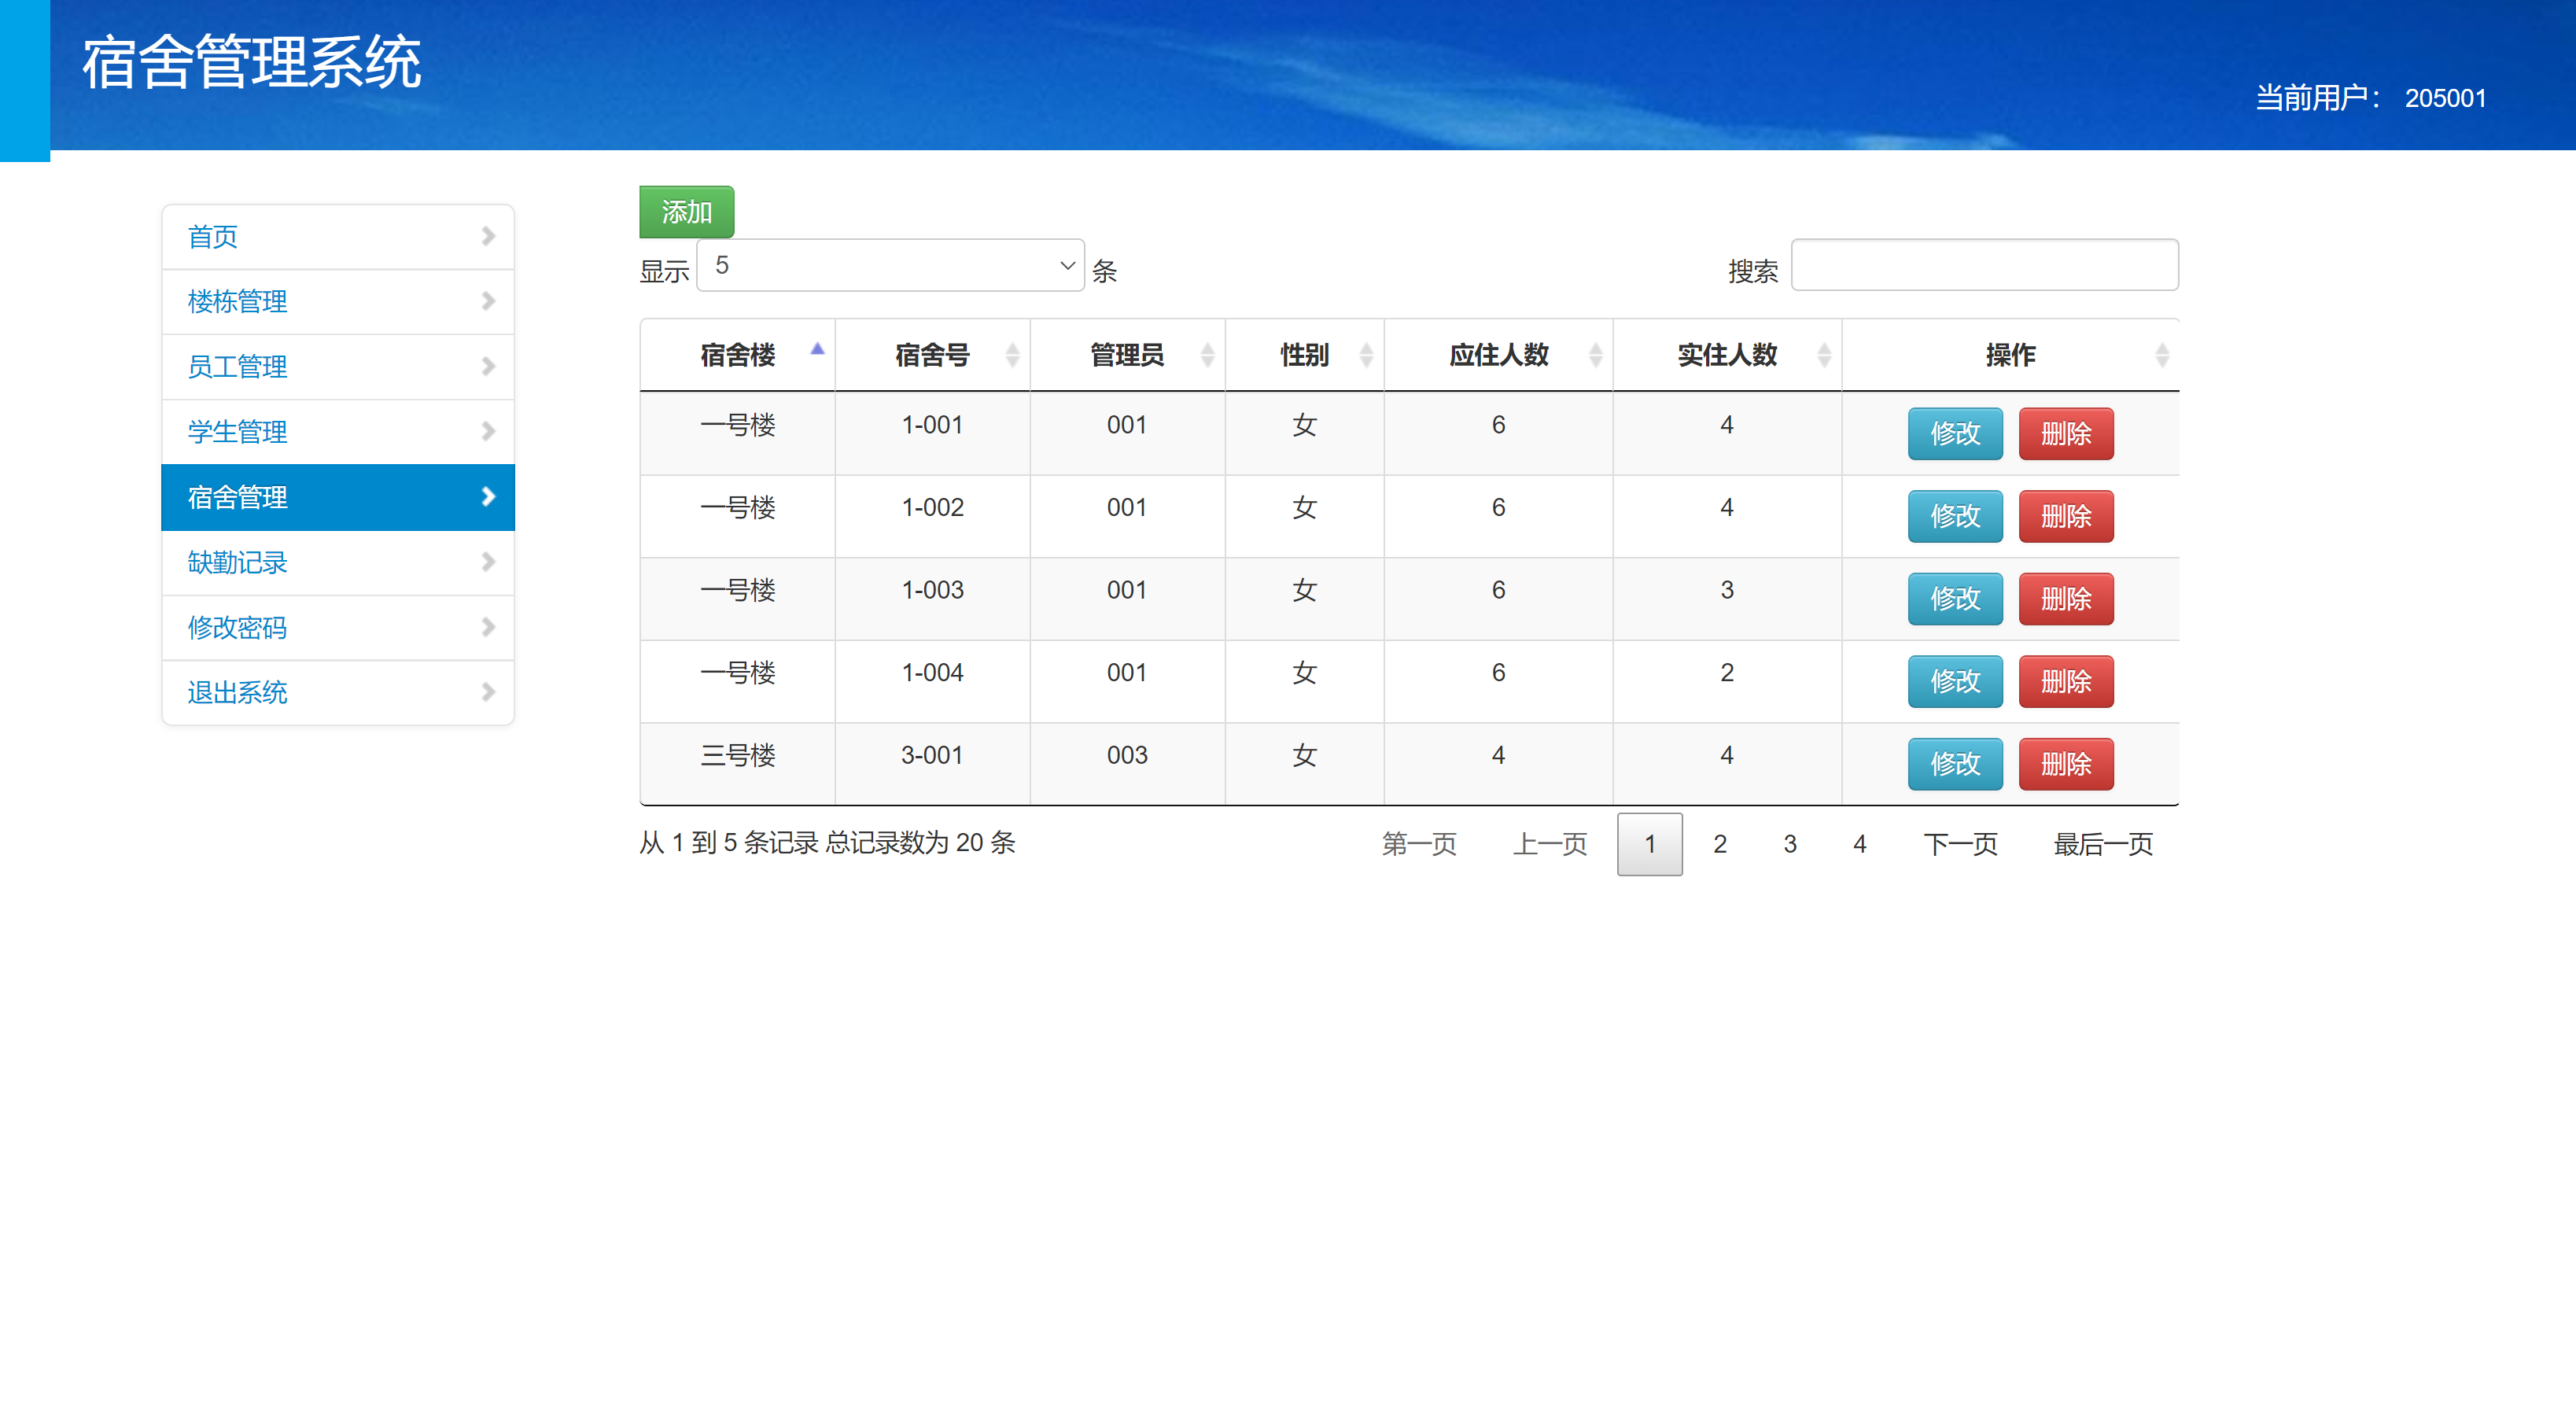This screenshot has height=1423, width=2576.
Task: Click the ascending sort triangle on 宿舍楼
Action: [x=818, y=350]
